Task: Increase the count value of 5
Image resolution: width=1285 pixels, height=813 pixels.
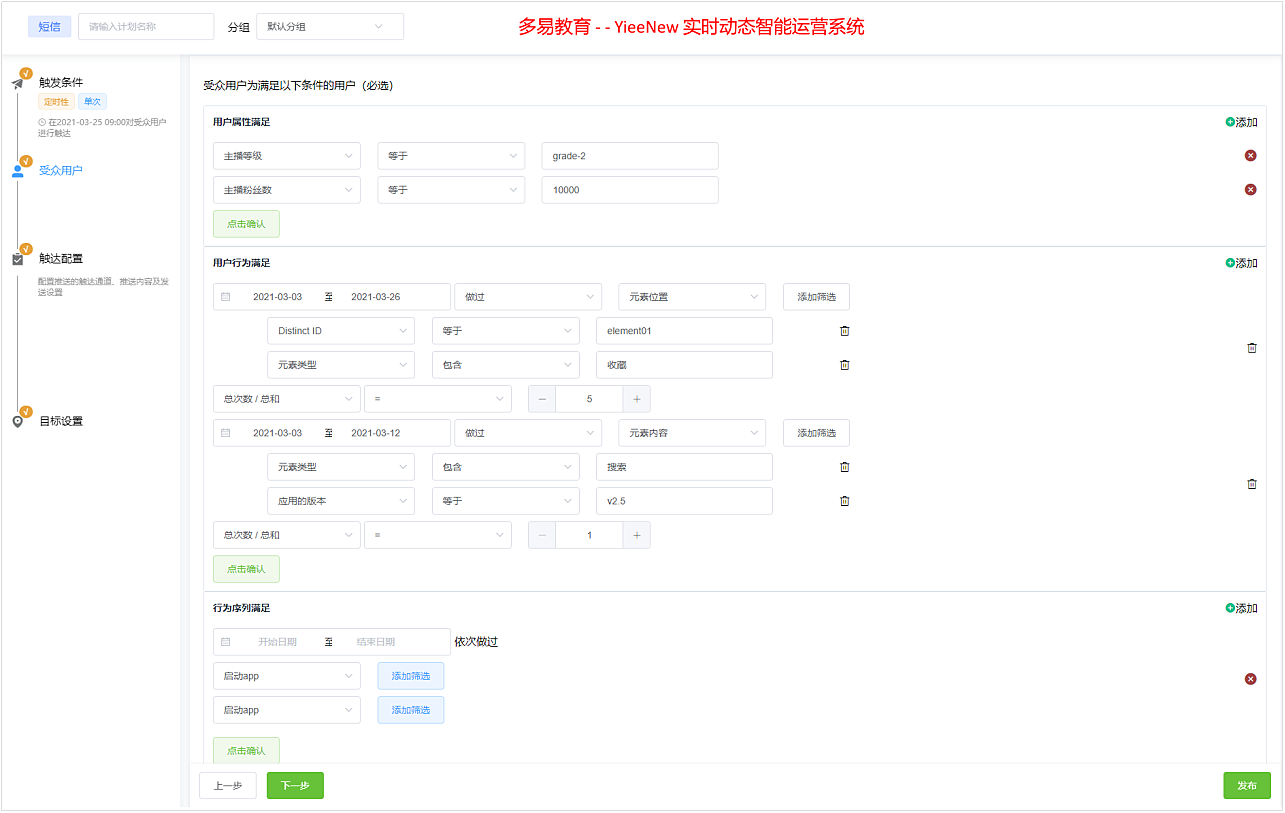Action: (x=636, y=399)
